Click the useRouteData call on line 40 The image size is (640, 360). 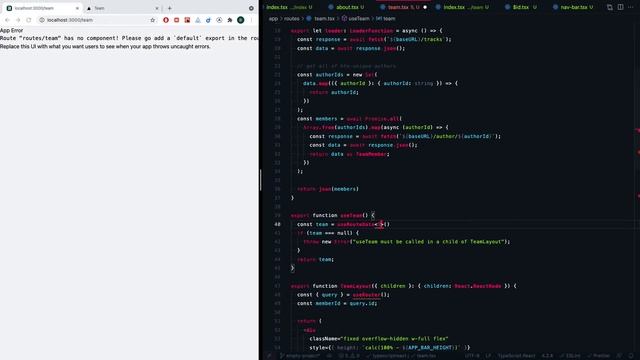pos(356,224)
